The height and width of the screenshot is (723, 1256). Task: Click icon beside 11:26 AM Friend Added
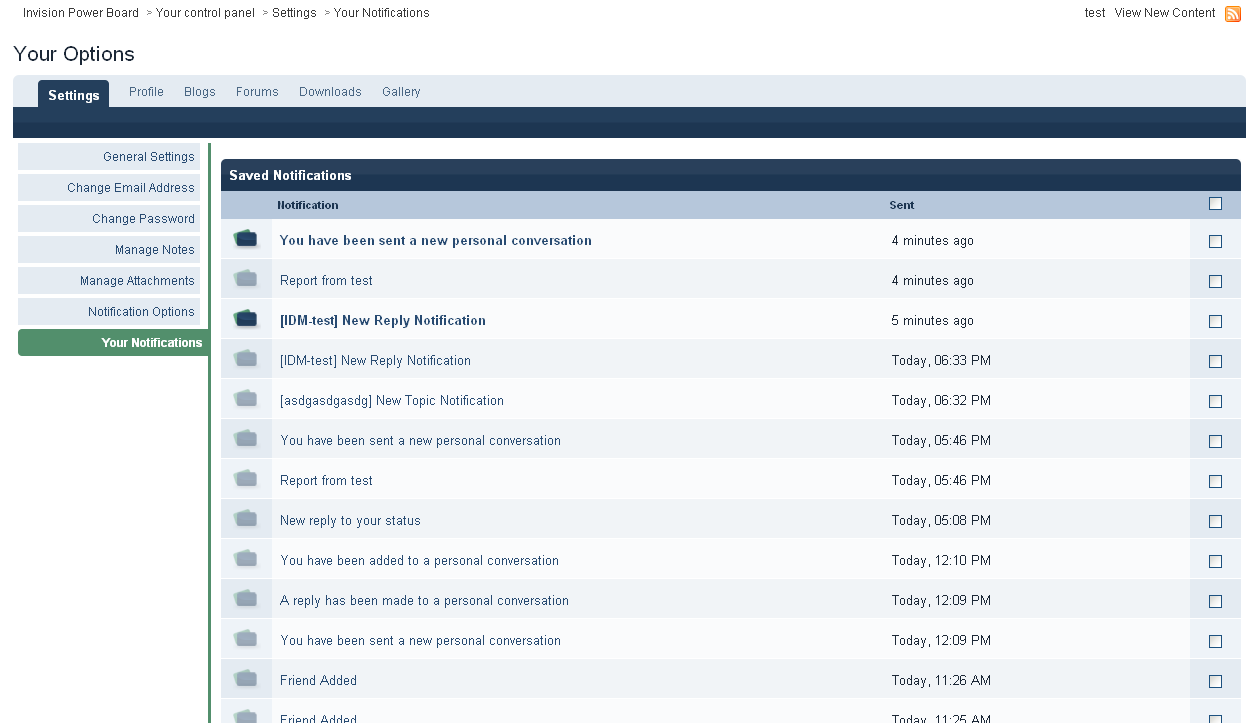click(x=245, y=679)
